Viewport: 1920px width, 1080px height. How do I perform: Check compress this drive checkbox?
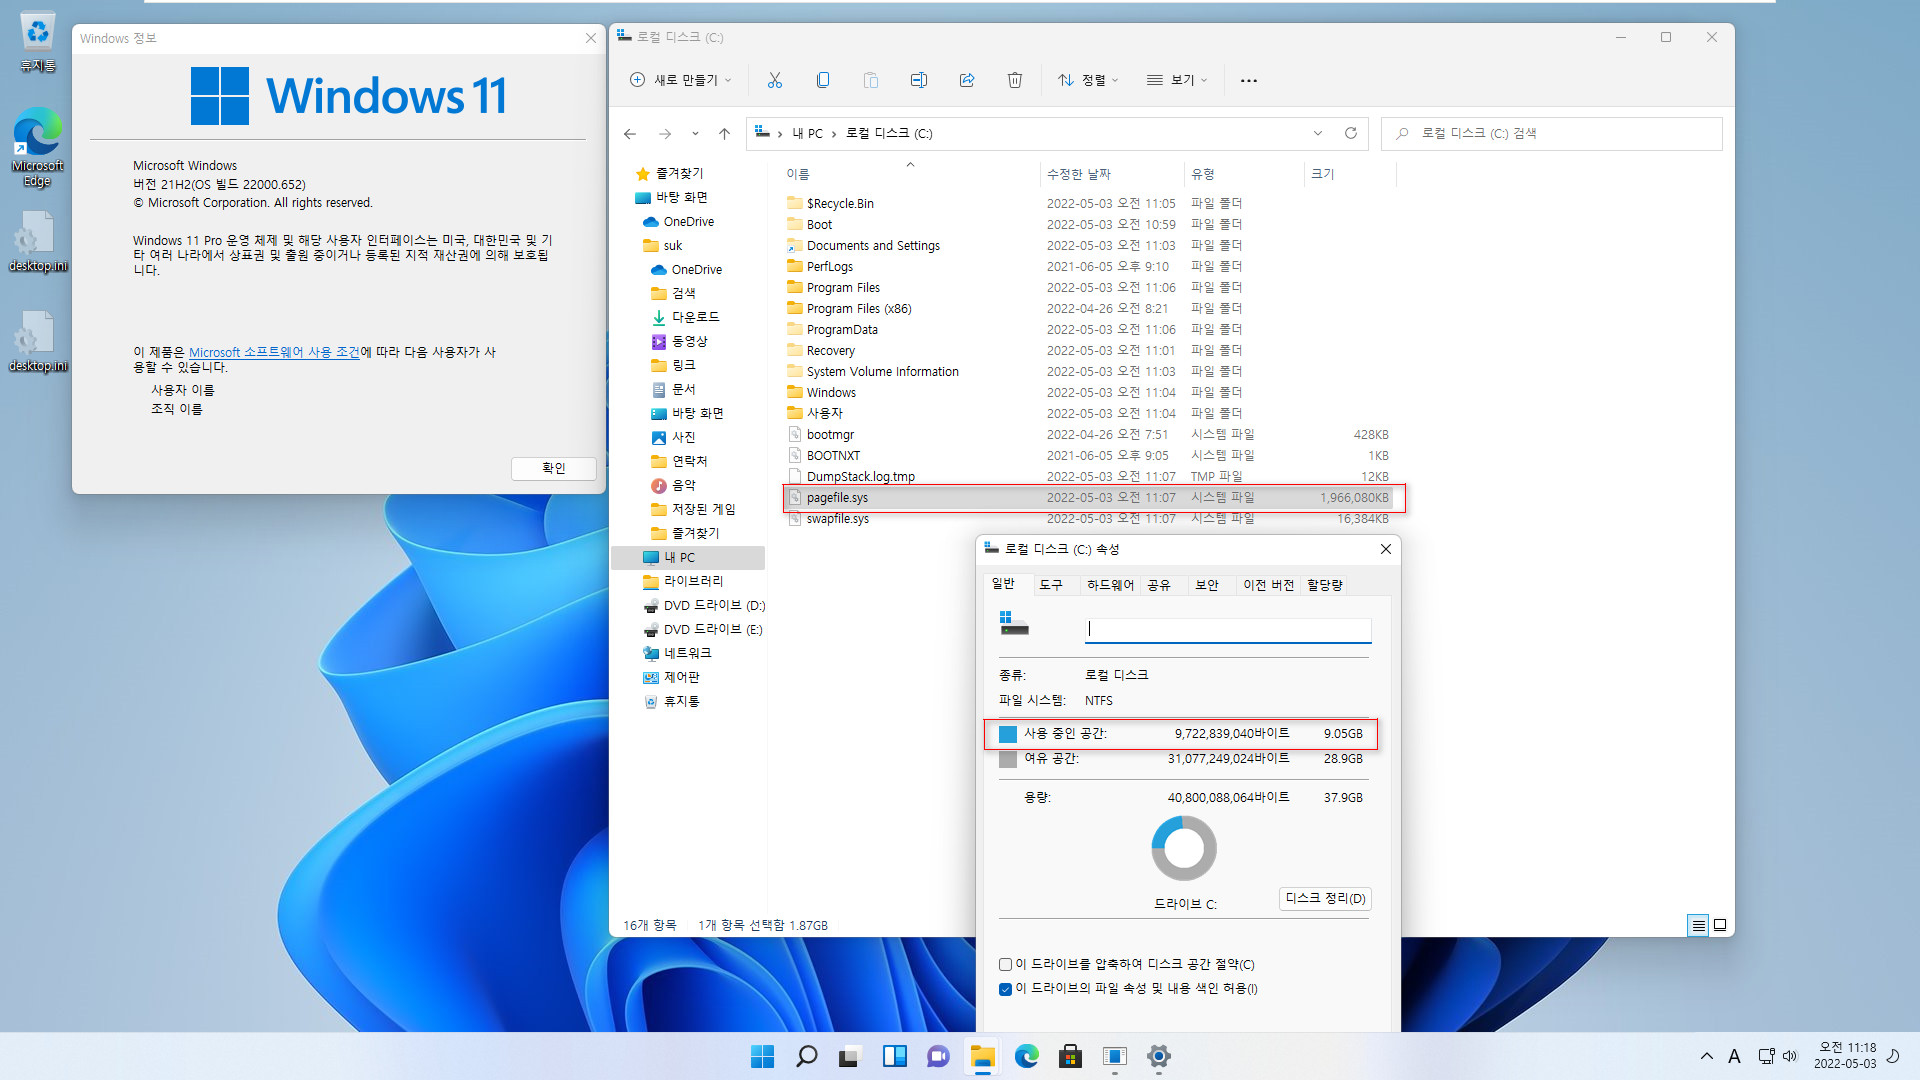point(1005,965)
